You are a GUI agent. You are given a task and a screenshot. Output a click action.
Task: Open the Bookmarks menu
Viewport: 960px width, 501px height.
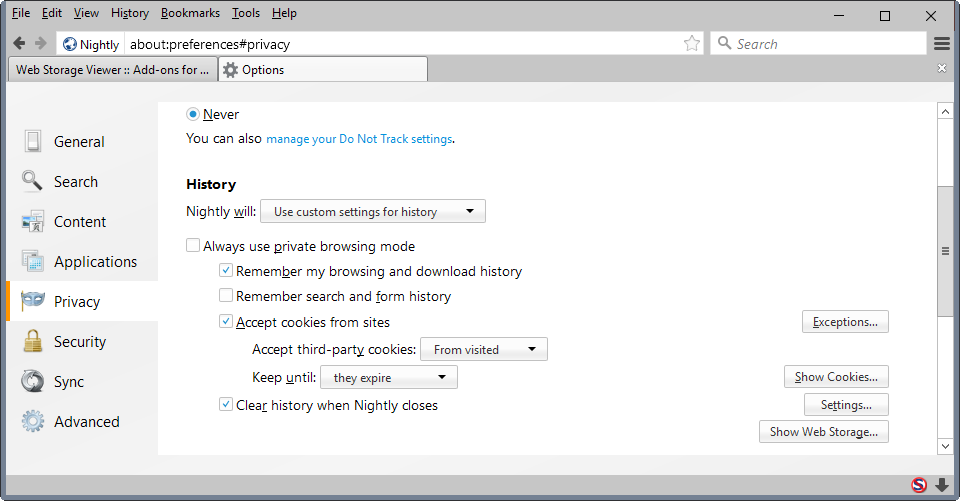(190, 13)
